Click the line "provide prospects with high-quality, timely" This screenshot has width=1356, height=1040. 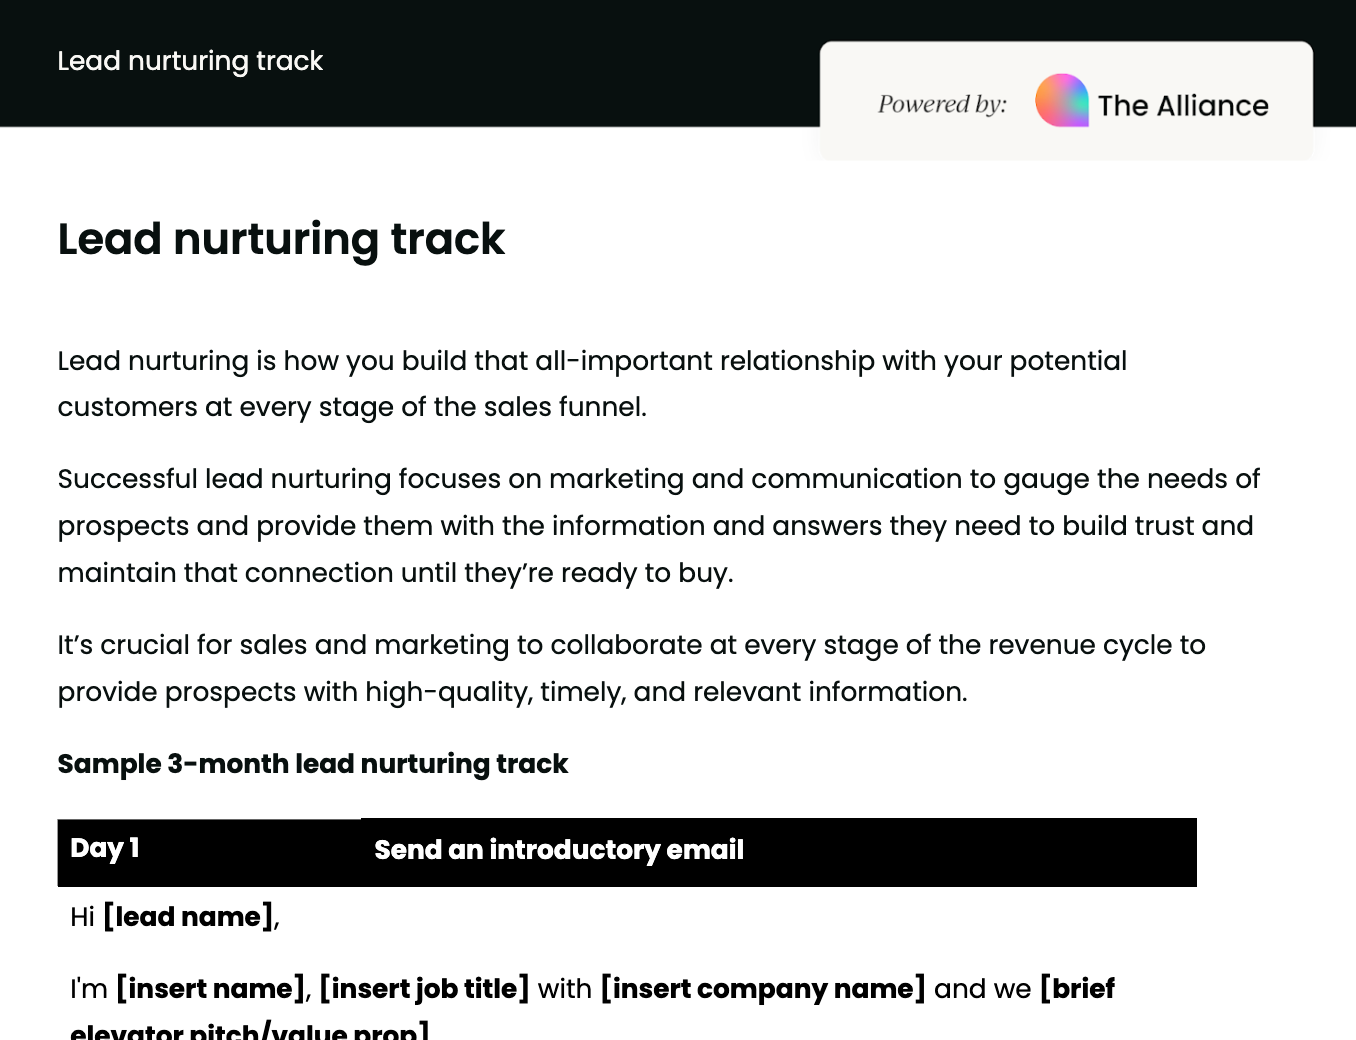pyautogui.click(x=512, y=692)
